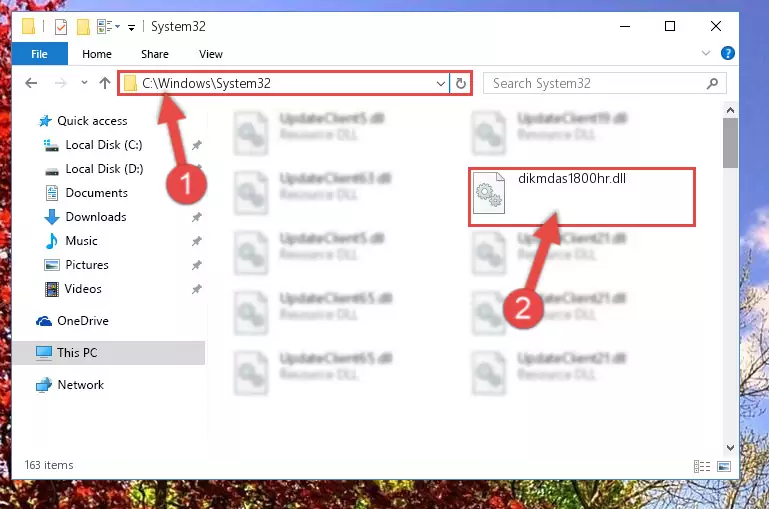The height and width of the screenshot is (509, 769).
Task: Click the search magnifier icon
Action: tap(713, 84)
